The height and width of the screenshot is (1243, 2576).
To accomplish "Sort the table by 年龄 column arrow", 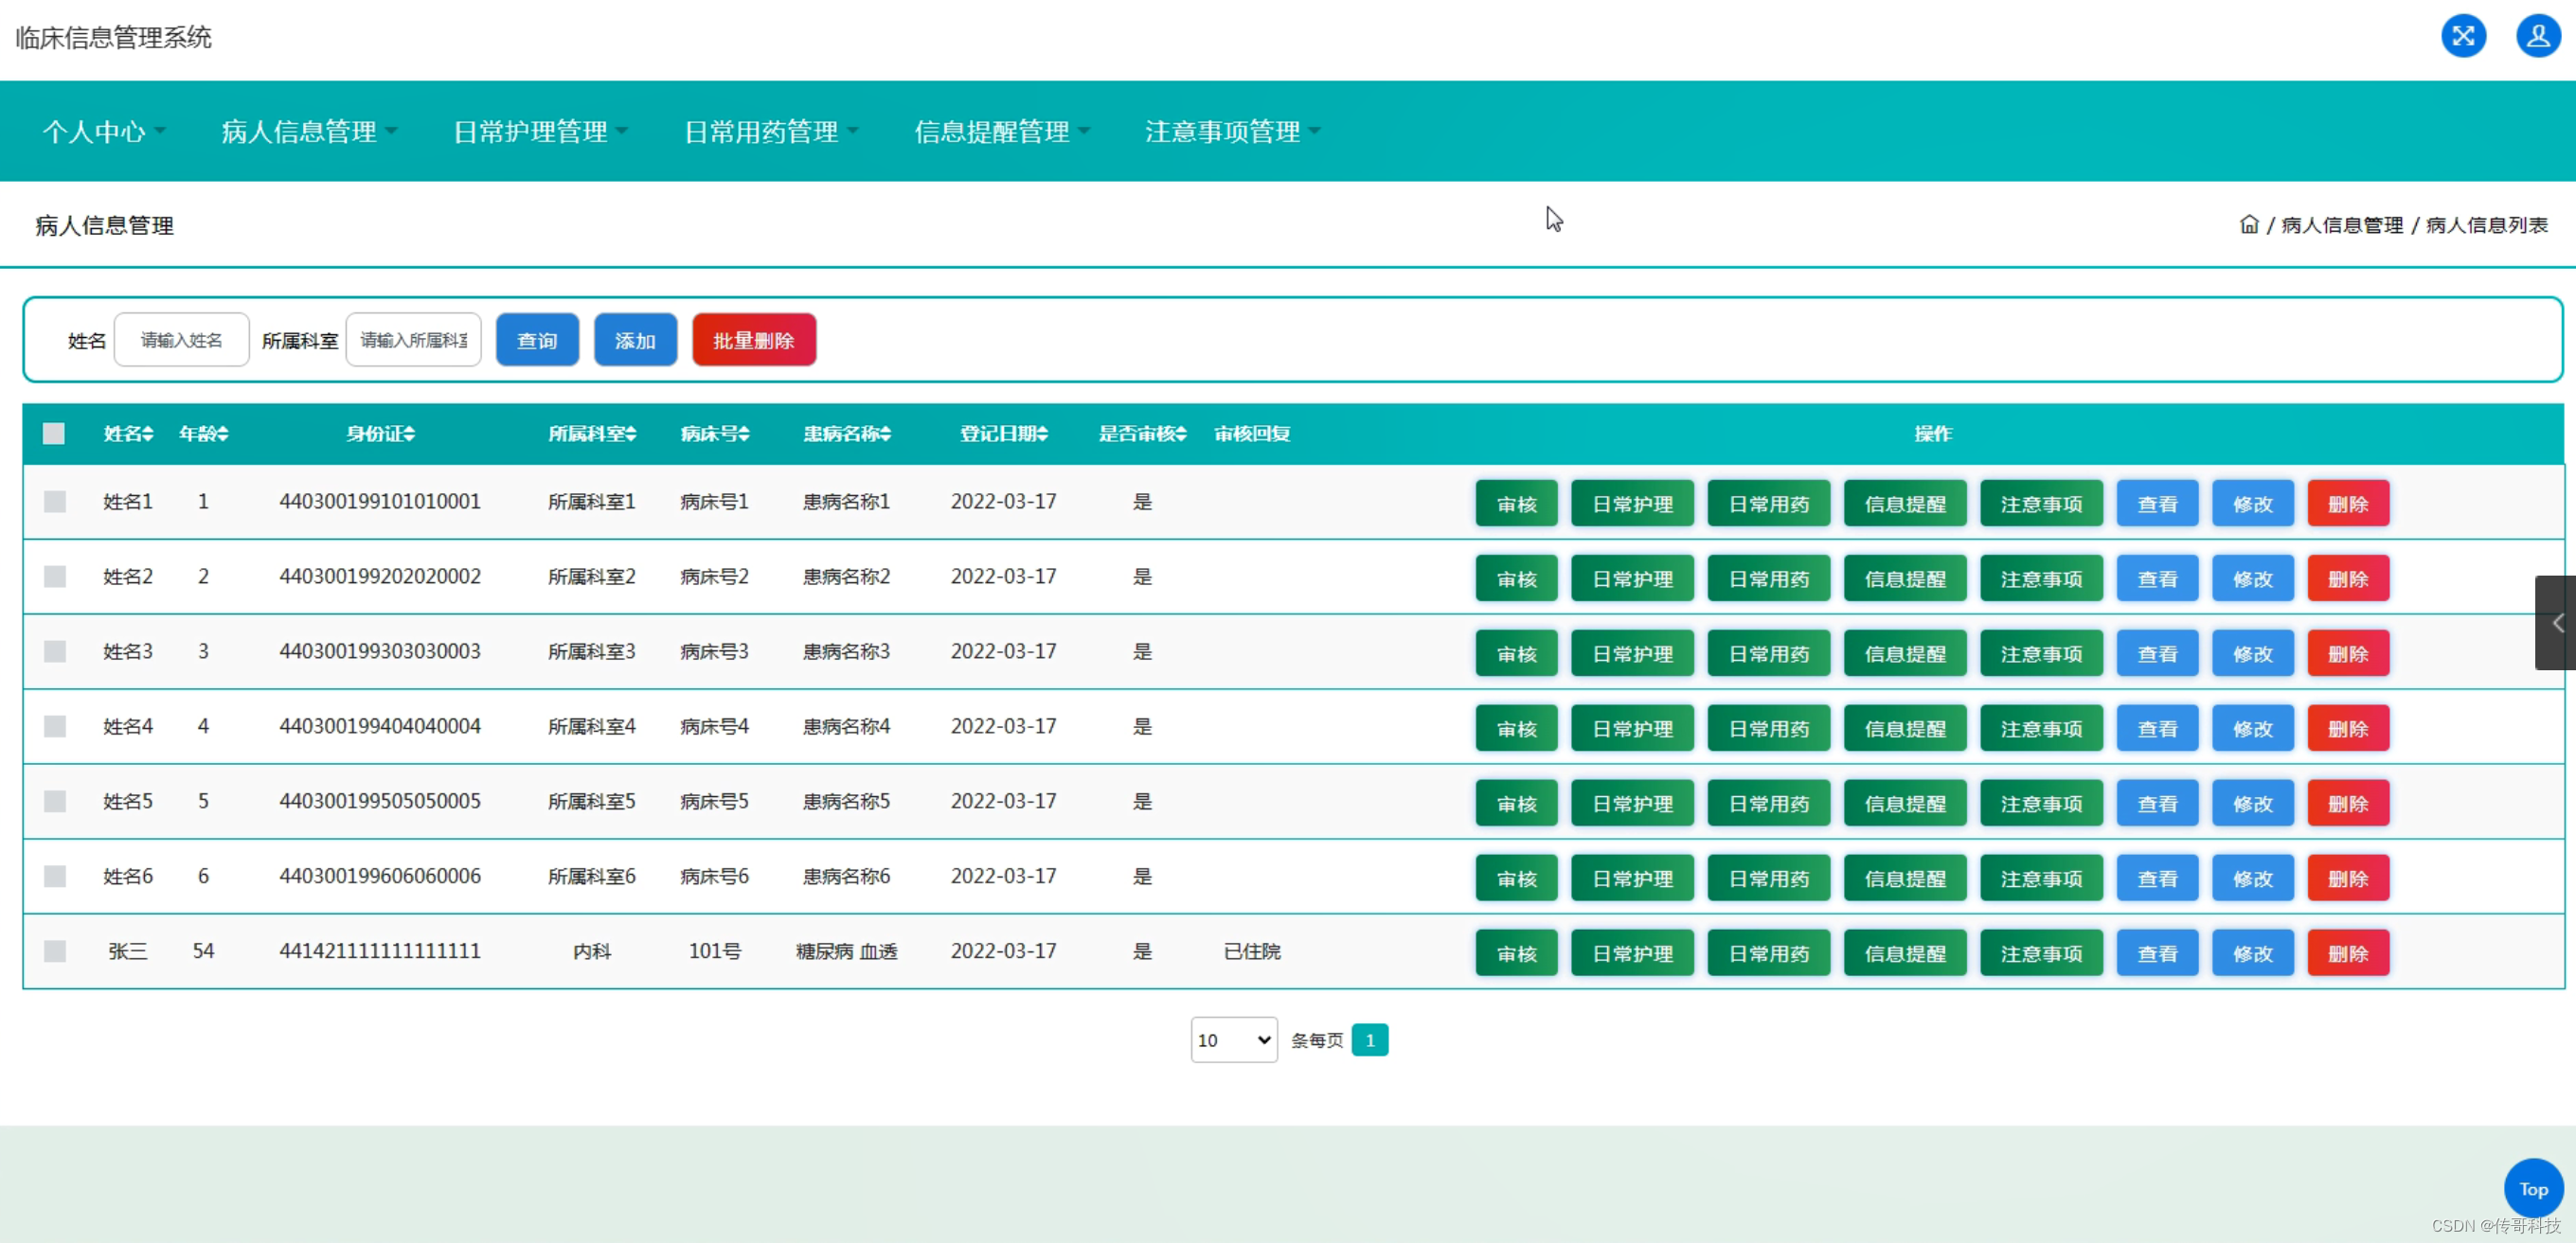I will coord(222,434).
